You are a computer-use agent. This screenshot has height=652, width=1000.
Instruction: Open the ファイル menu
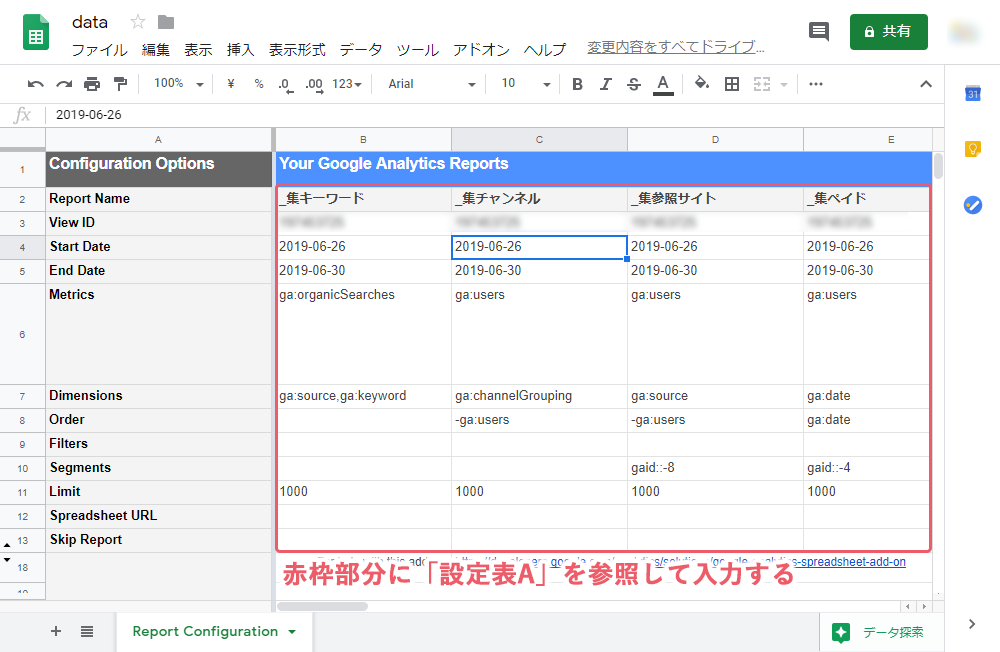click(x=99, y=50)
